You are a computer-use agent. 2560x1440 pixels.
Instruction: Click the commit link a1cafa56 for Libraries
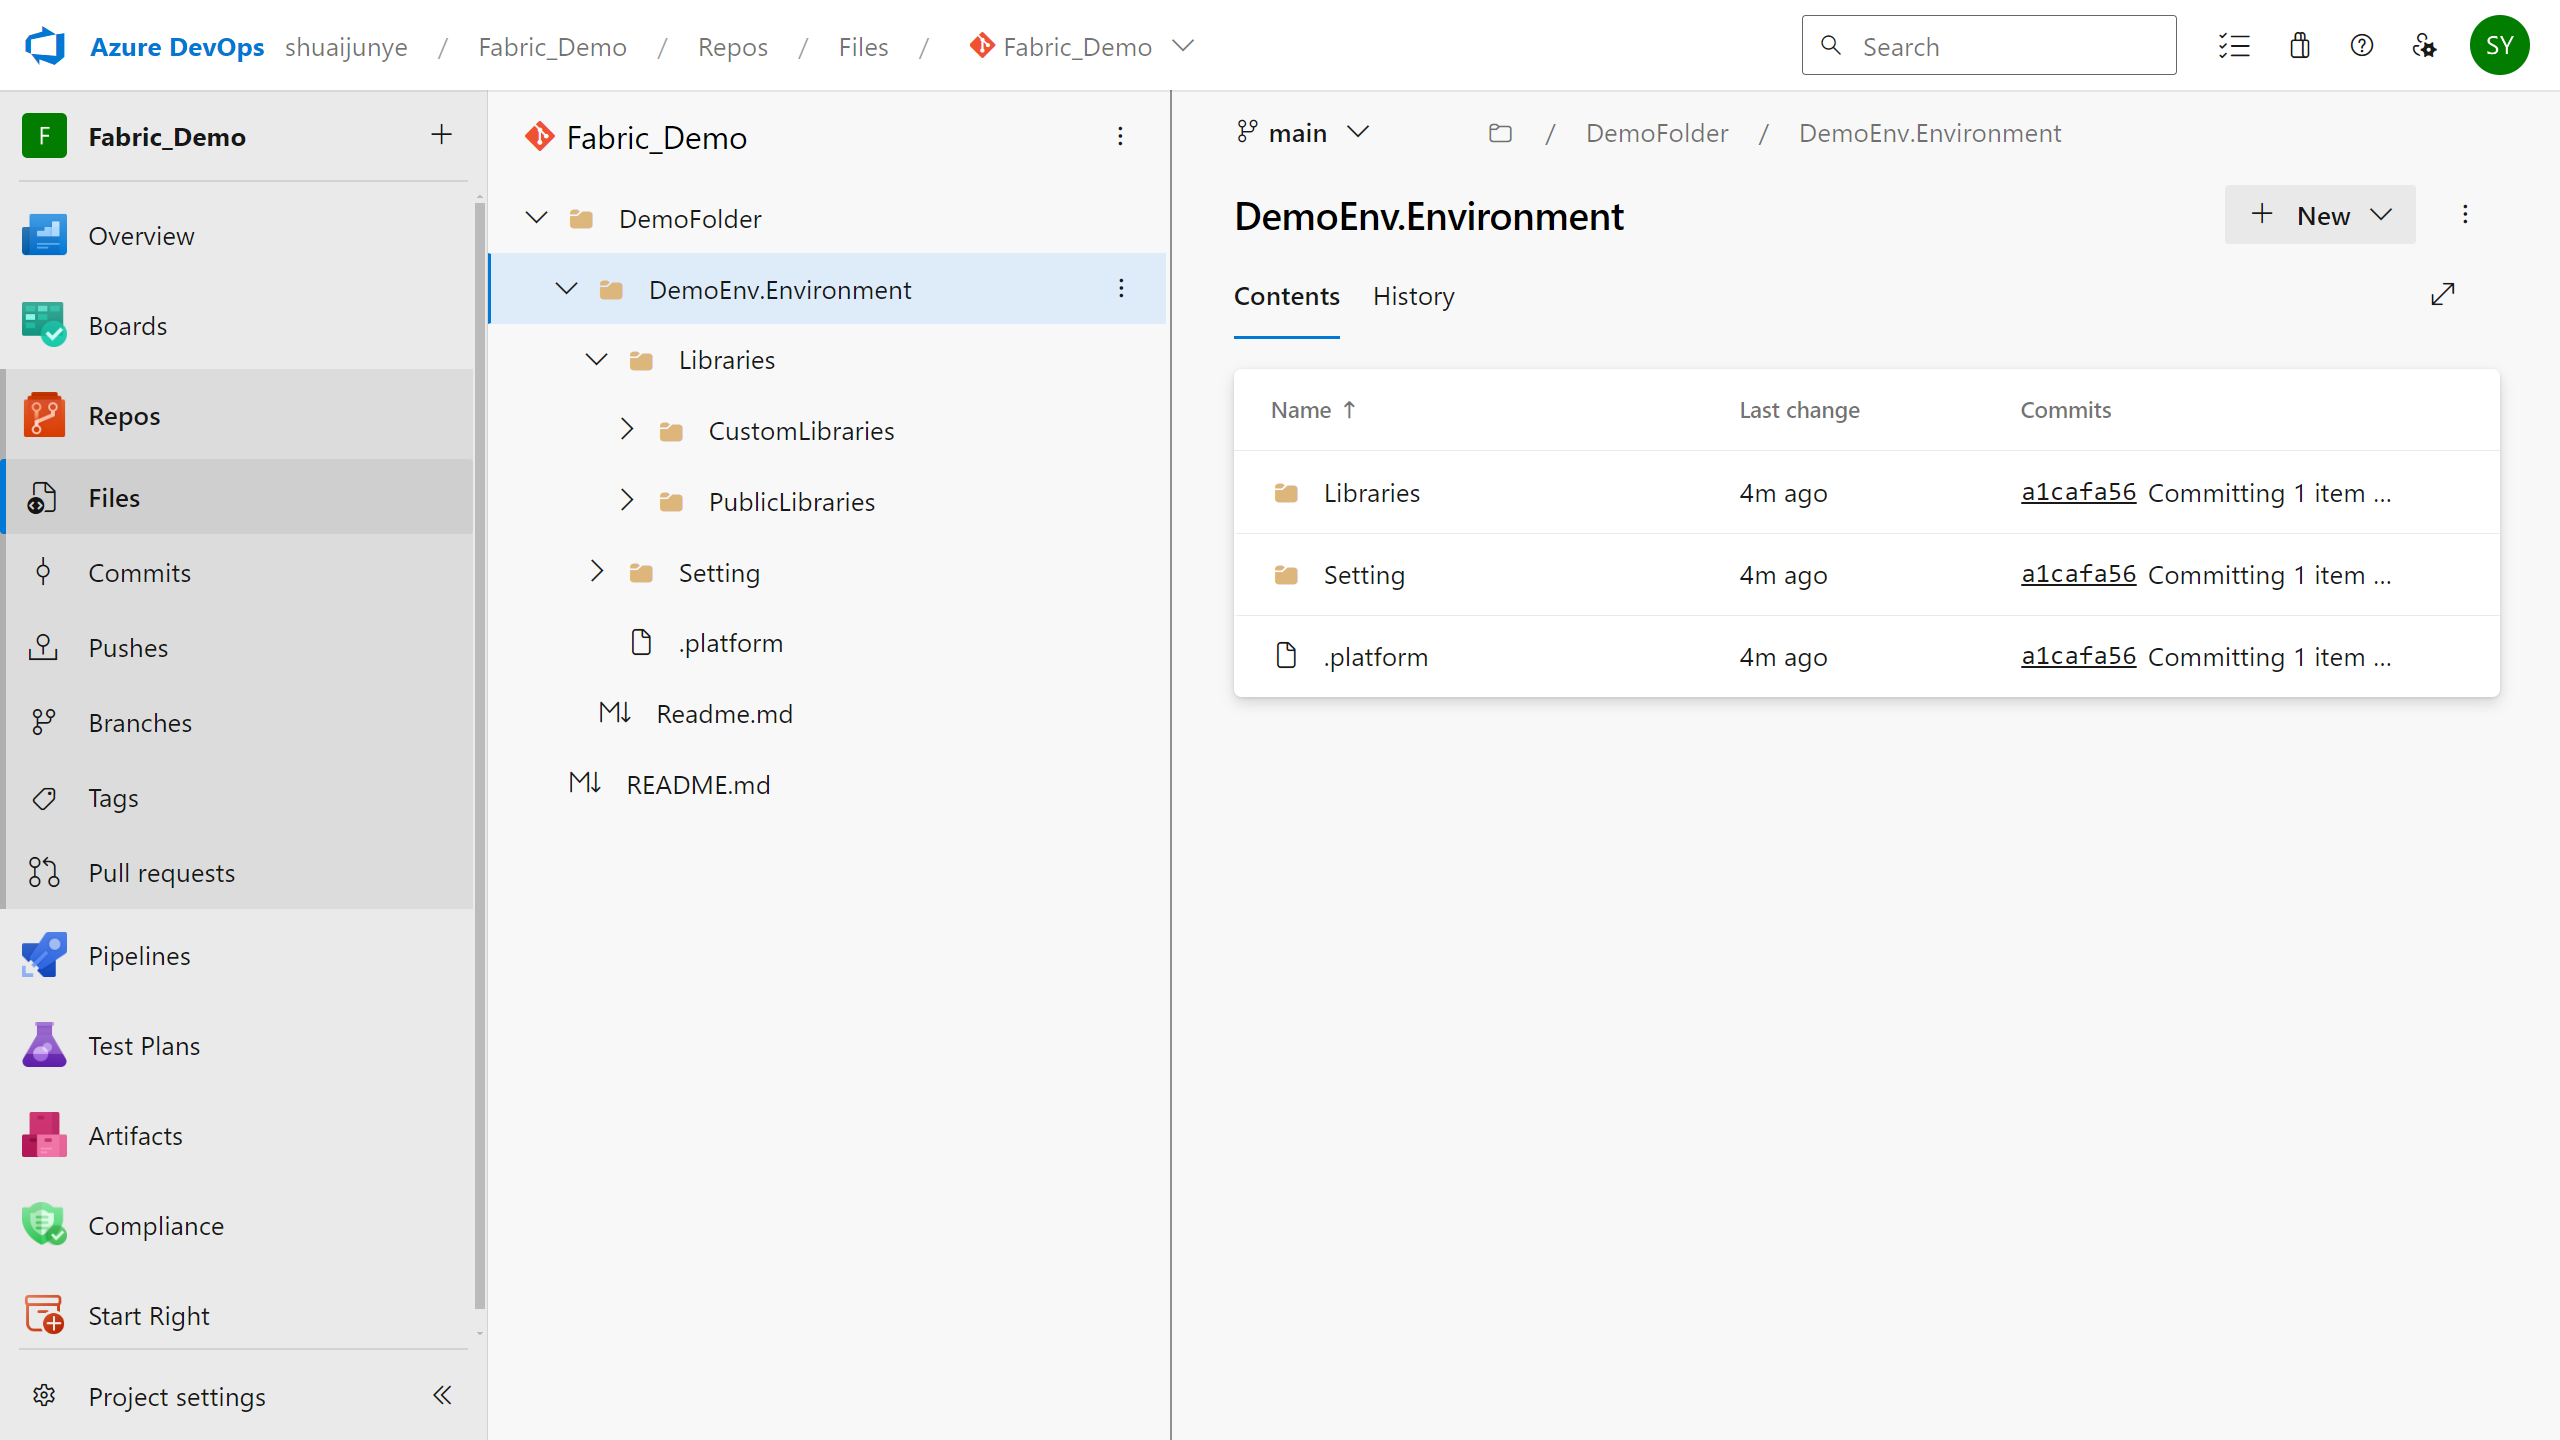coord(2080,492)
